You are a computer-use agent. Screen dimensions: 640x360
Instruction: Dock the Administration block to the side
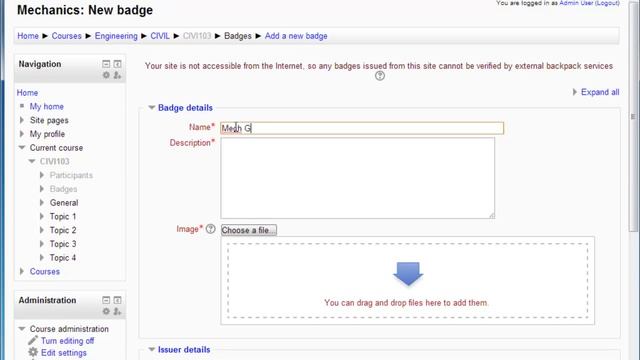117,300
